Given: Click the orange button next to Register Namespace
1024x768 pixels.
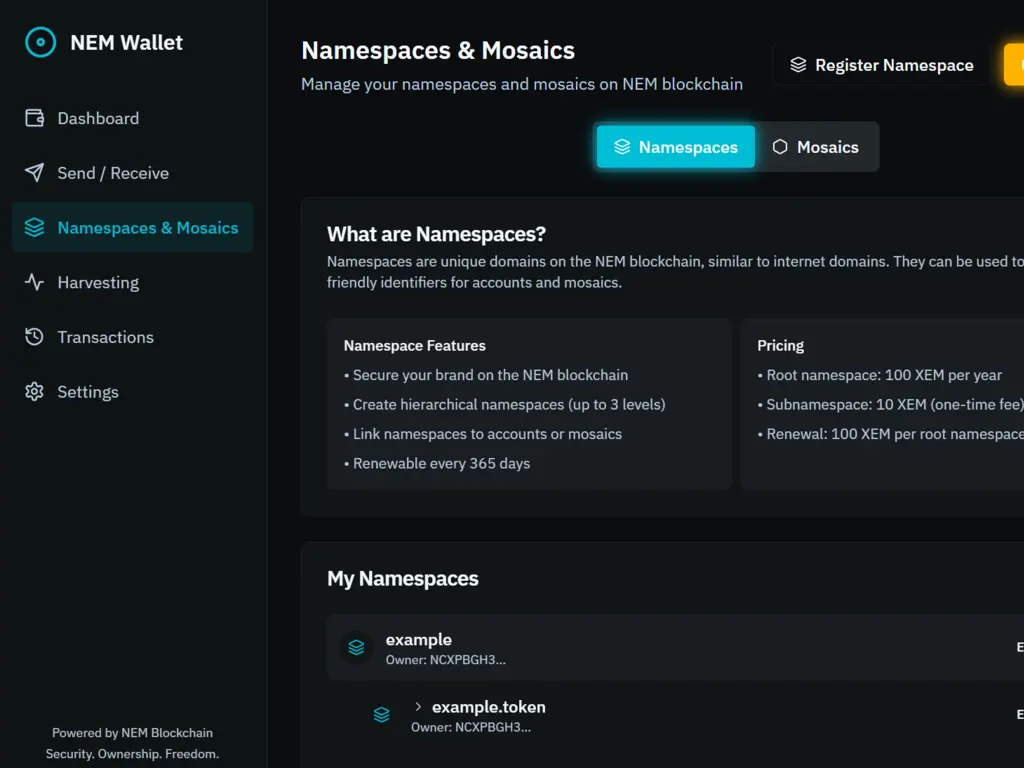Looking at the screenshot, I should point(1014,65).
